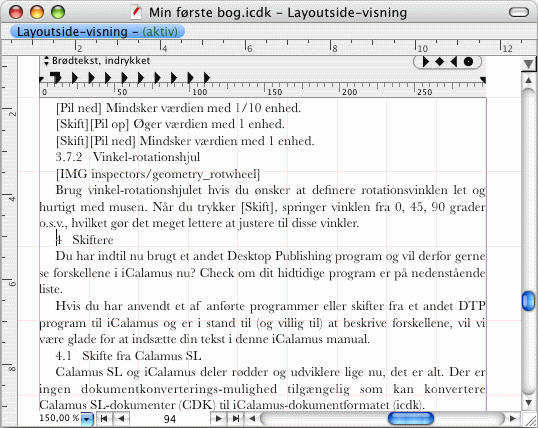Click the heading "4.1 Skifte fra Calamus SL"
Viewport: 538px width, 428px height.
(128, 356)
